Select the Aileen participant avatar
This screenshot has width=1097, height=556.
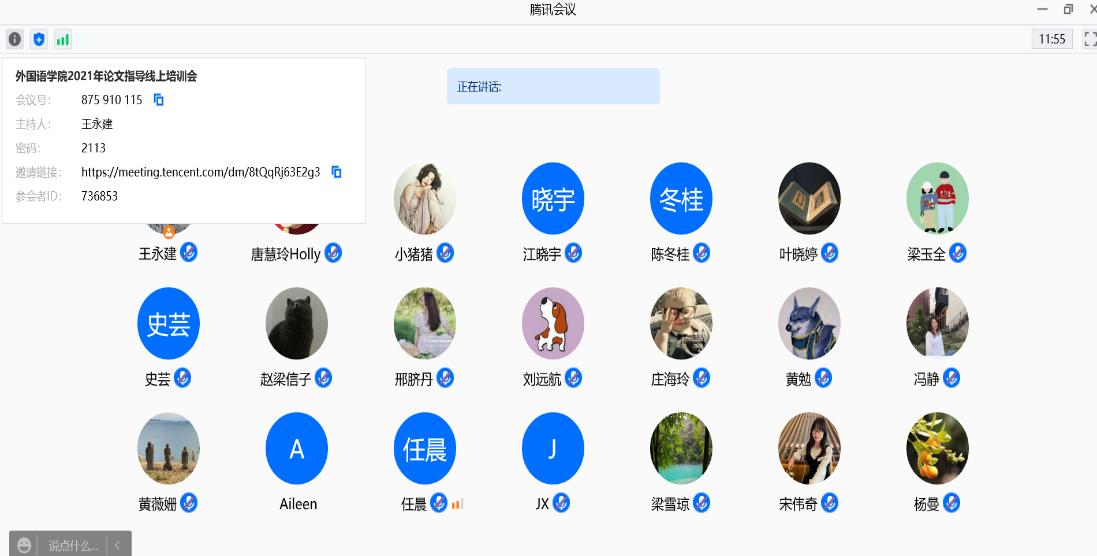[297, 448]
